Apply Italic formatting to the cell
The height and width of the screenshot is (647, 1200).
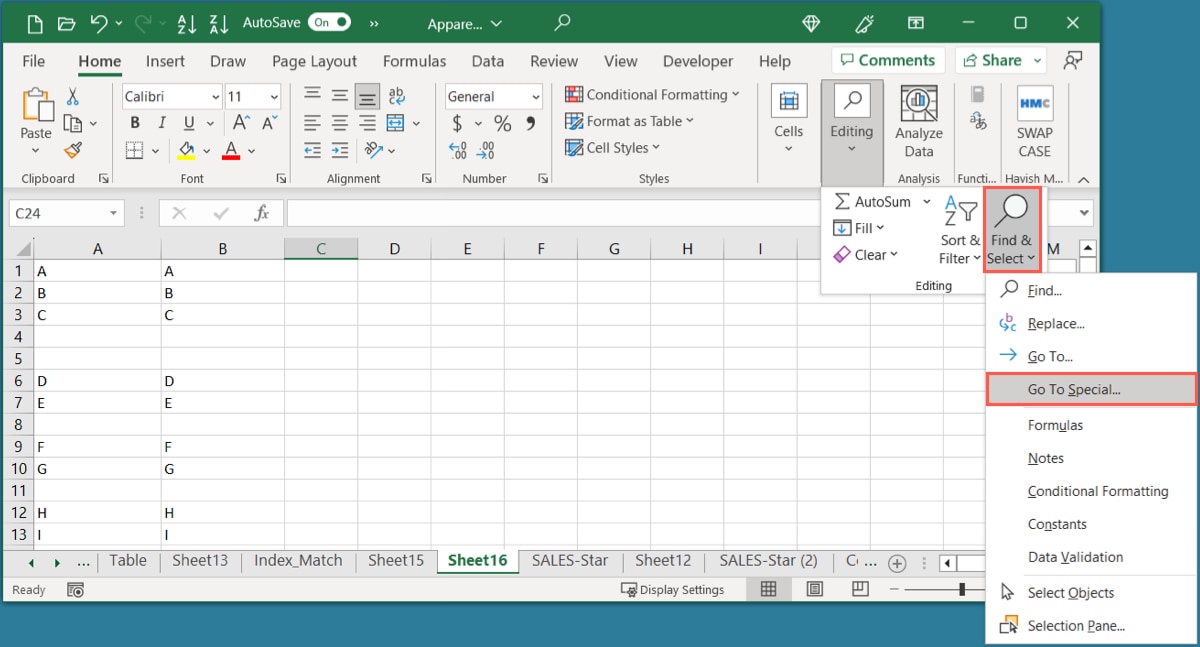[160, 124]
